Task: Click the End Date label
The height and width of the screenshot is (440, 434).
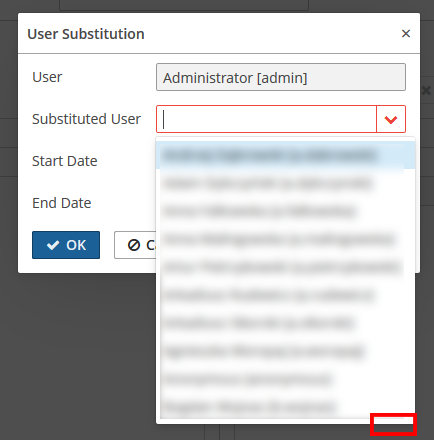Action: point(62,203)
